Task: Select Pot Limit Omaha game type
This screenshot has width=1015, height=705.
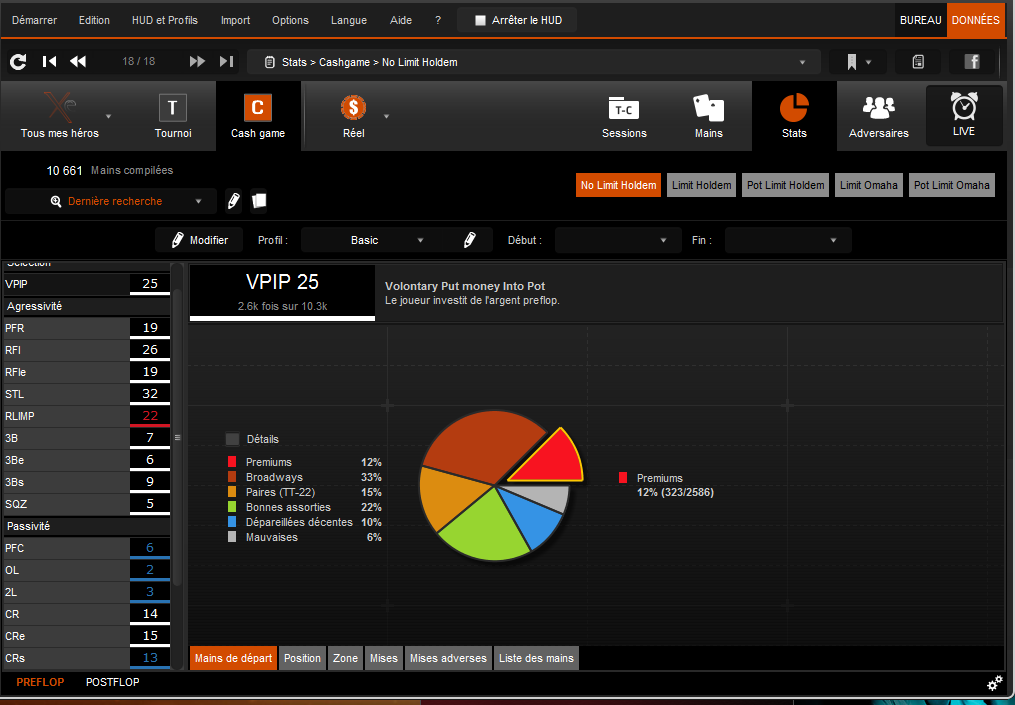Action: point(952,185)
